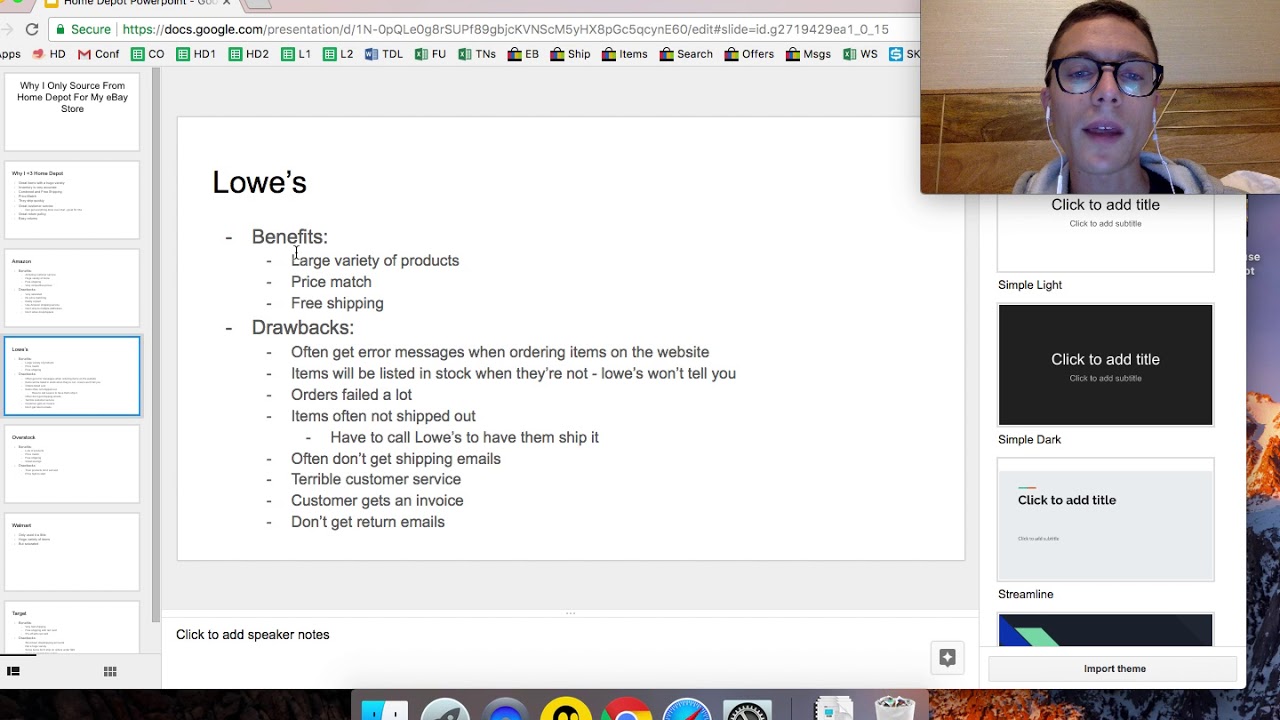
Task: Click the Terrible customer service bullet
Action: point(376,479)
